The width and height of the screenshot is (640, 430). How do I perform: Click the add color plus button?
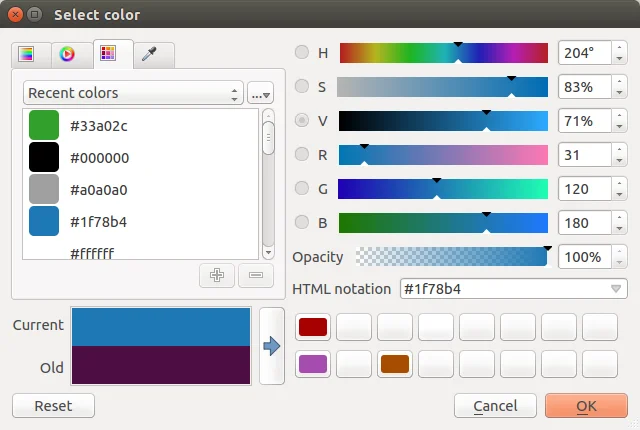pos(217,275)
